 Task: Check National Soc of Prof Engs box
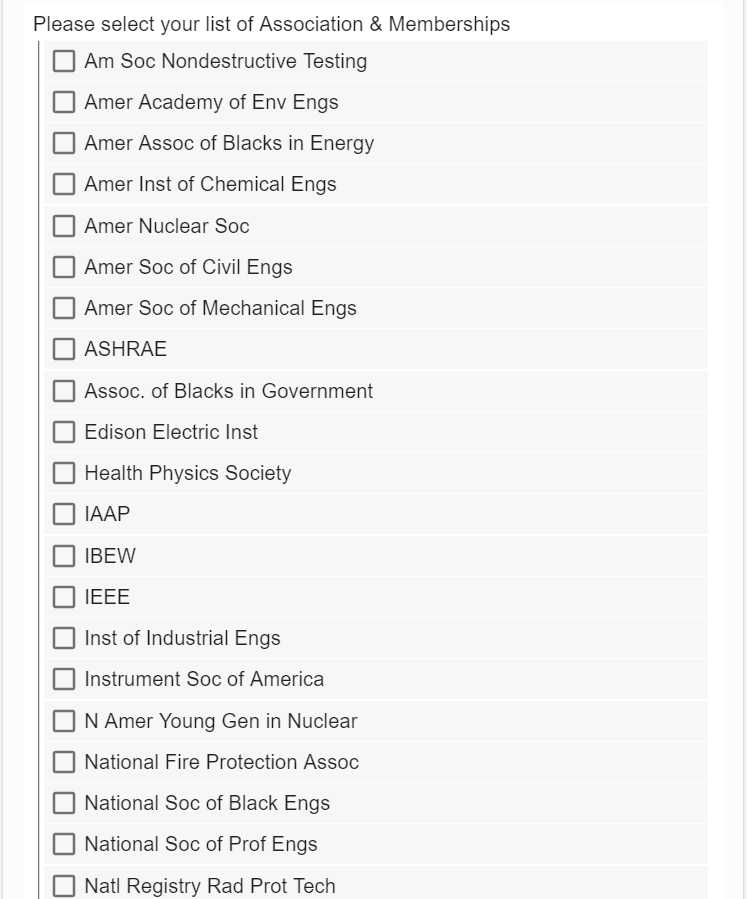tap(64, 844)
